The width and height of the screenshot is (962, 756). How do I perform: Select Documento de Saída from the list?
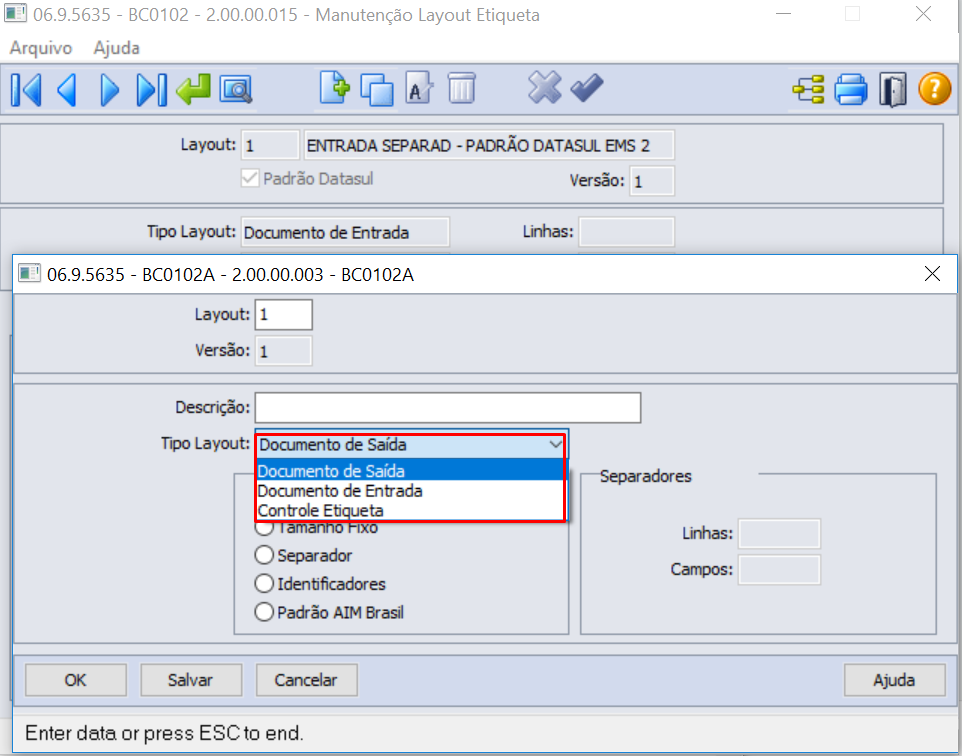coord(410,471)
